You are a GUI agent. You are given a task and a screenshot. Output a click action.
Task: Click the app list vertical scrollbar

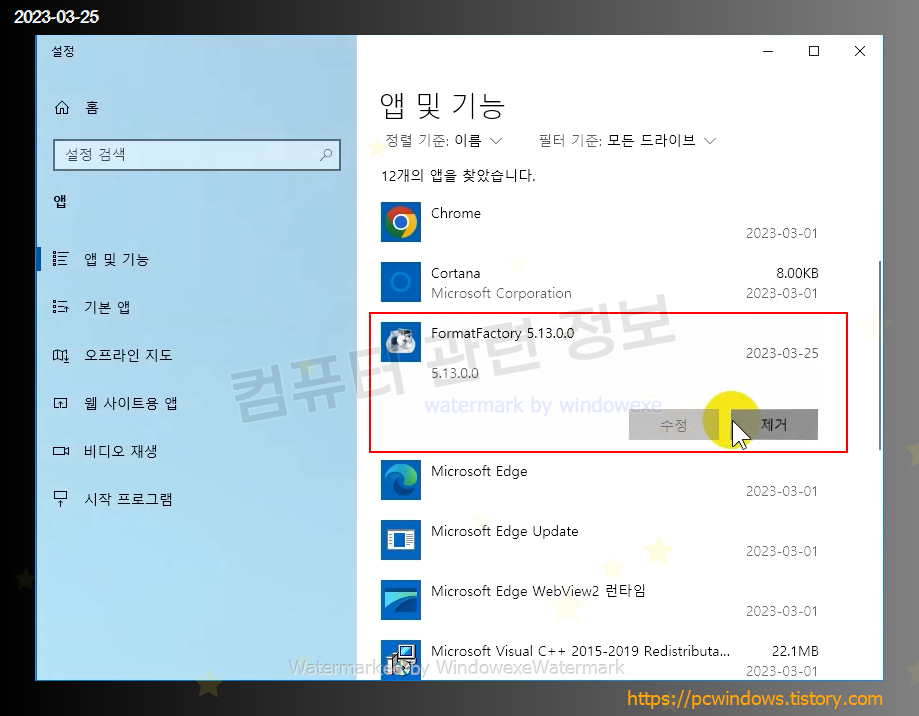(x=879, y=355)
